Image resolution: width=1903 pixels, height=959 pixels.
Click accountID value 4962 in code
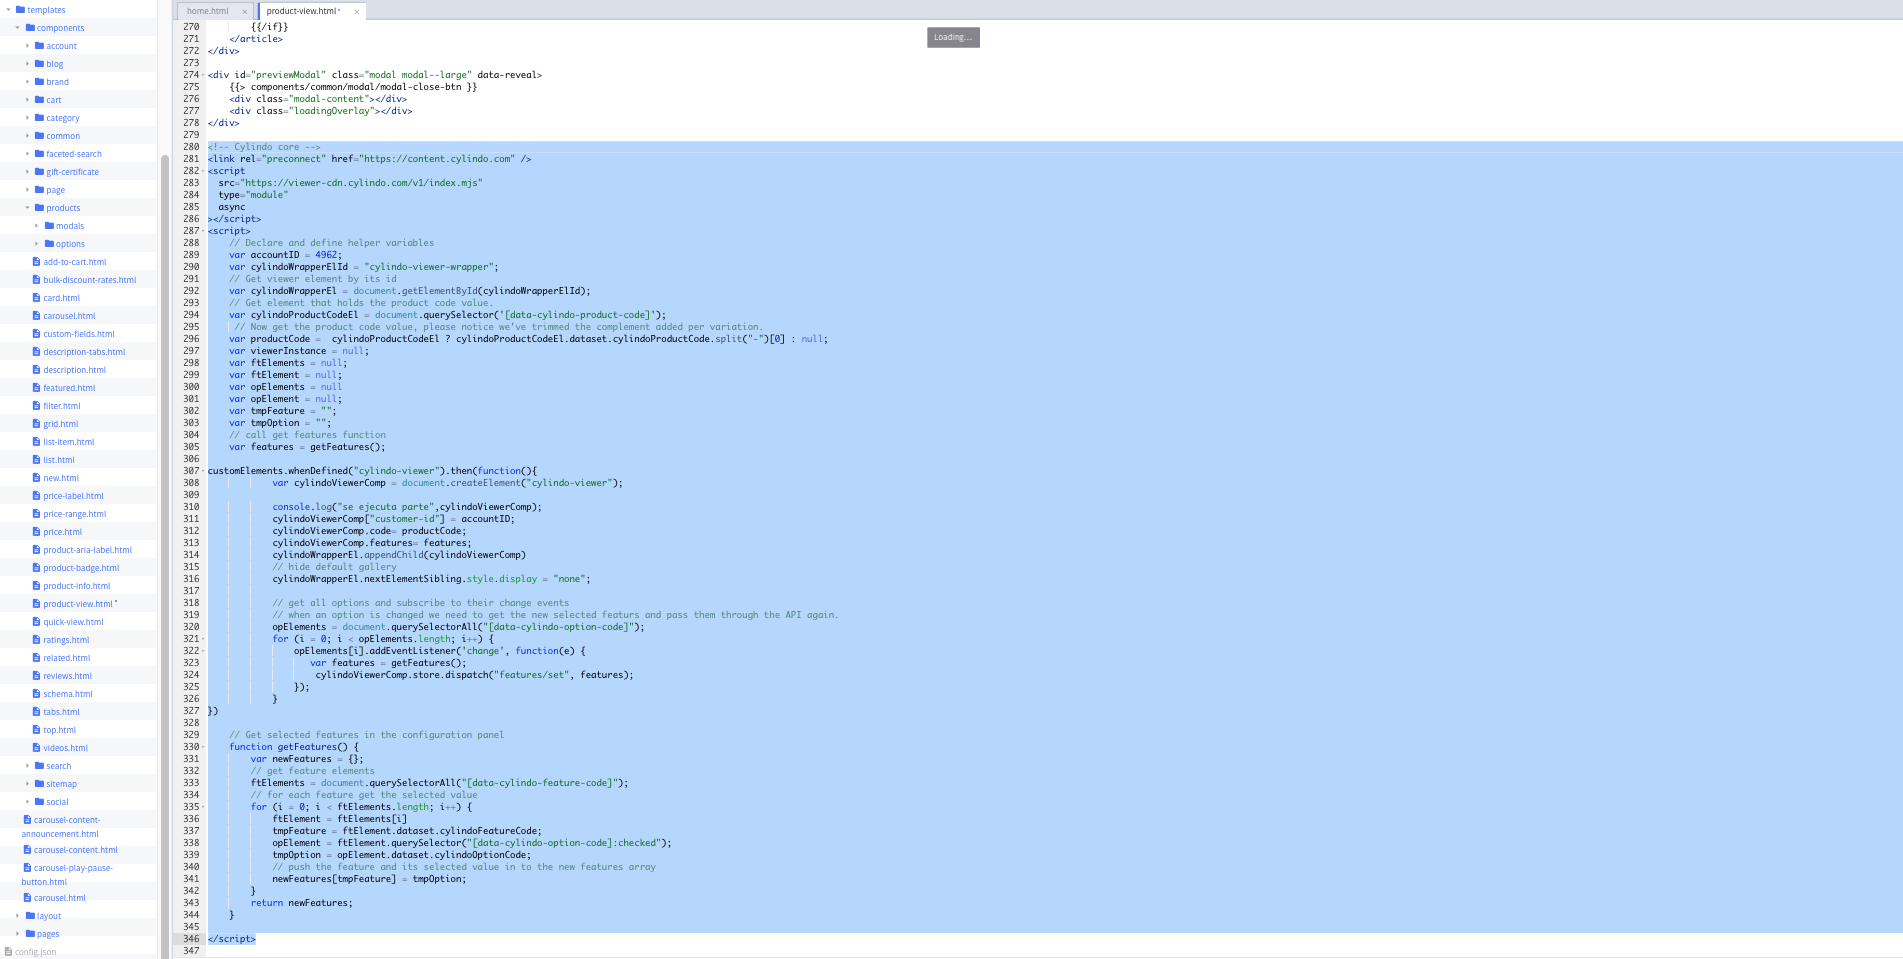[326, 255]
